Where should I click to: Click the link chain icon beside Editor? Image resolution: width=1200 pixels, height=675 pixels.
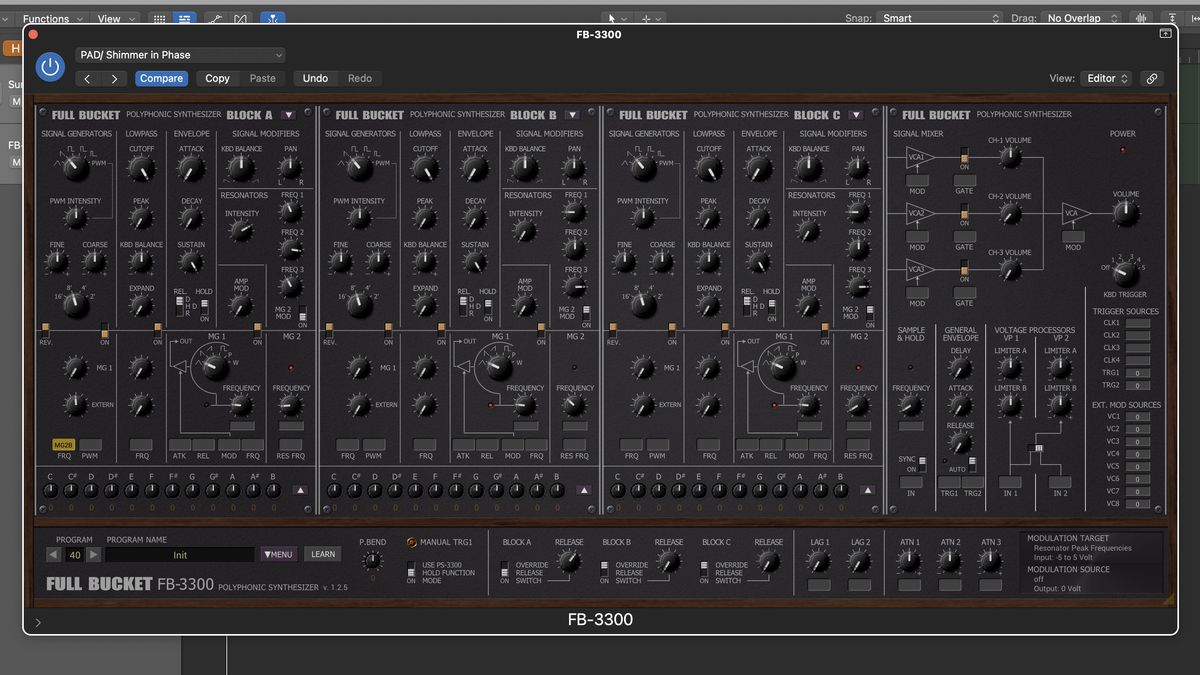tap(1152, 78)
